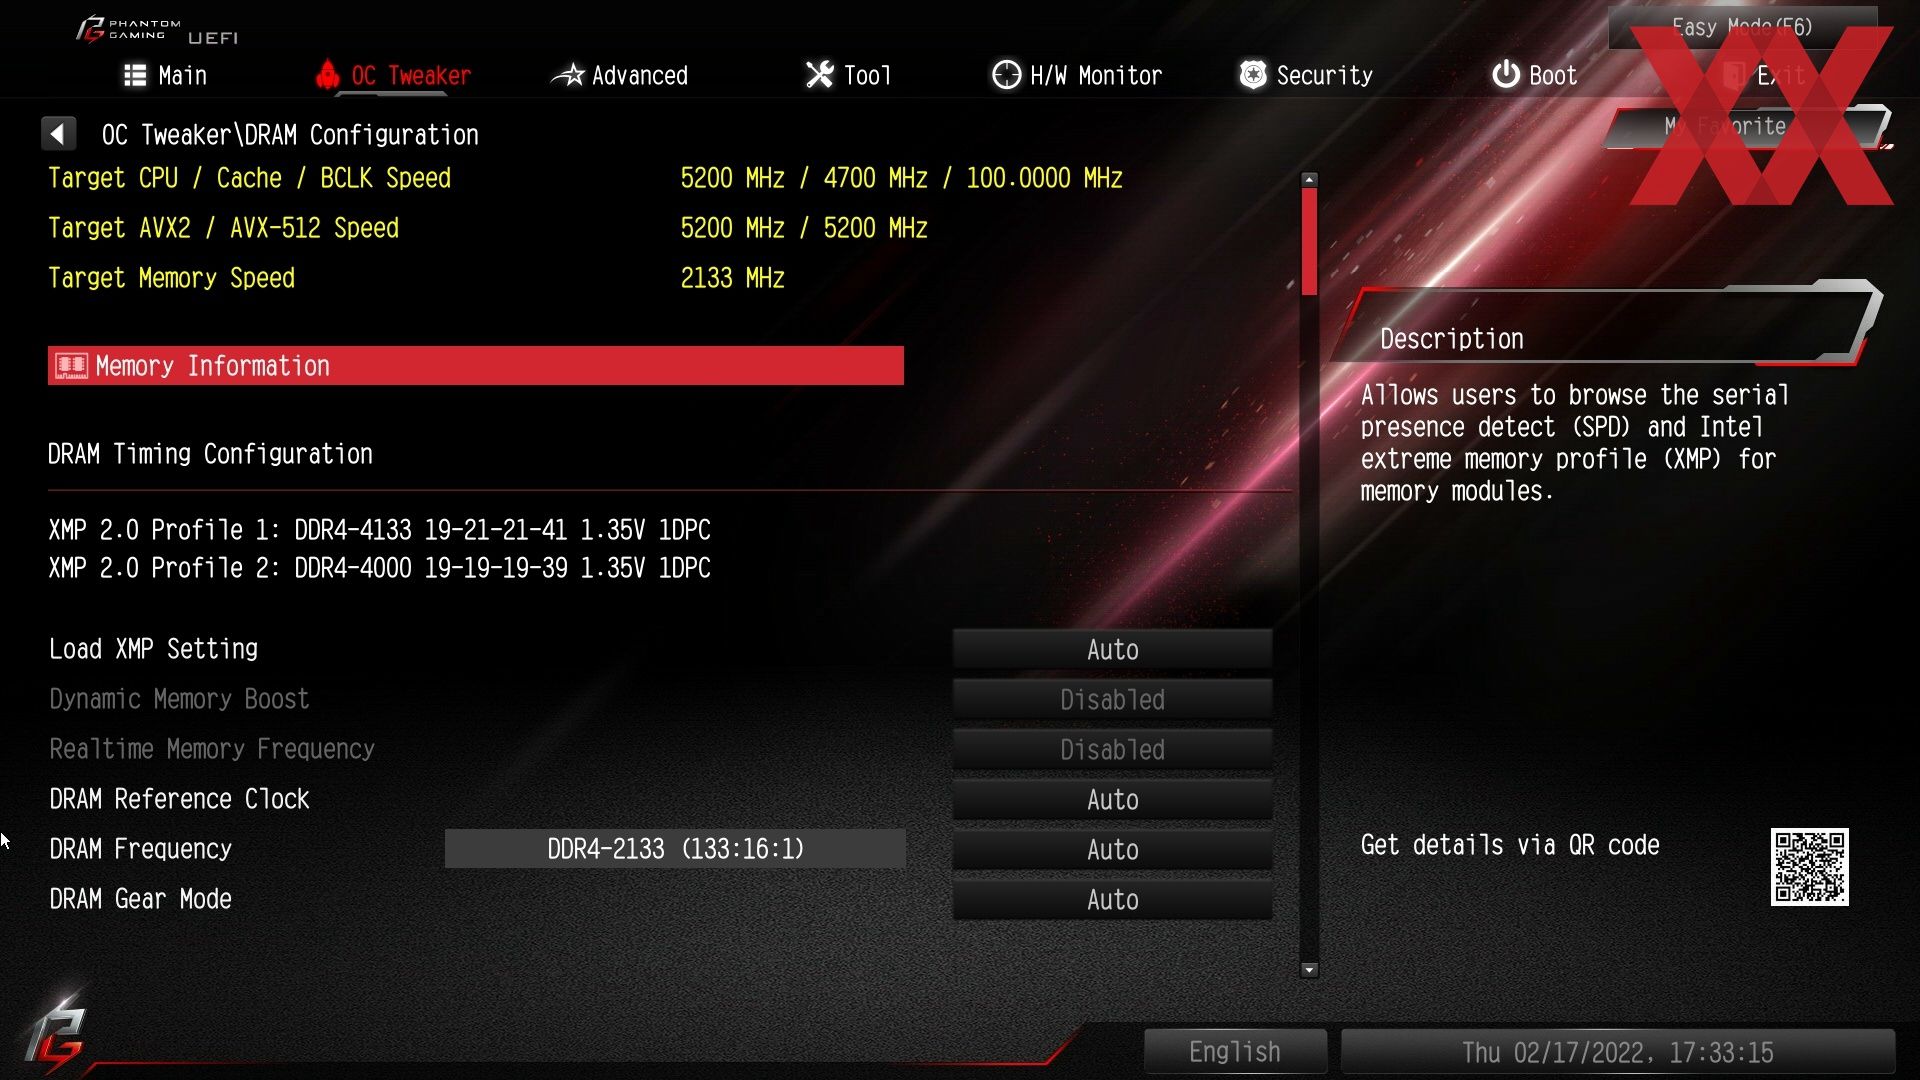Click the Main menu grid icon
1920x1080 pixels.
pos(135,75)
